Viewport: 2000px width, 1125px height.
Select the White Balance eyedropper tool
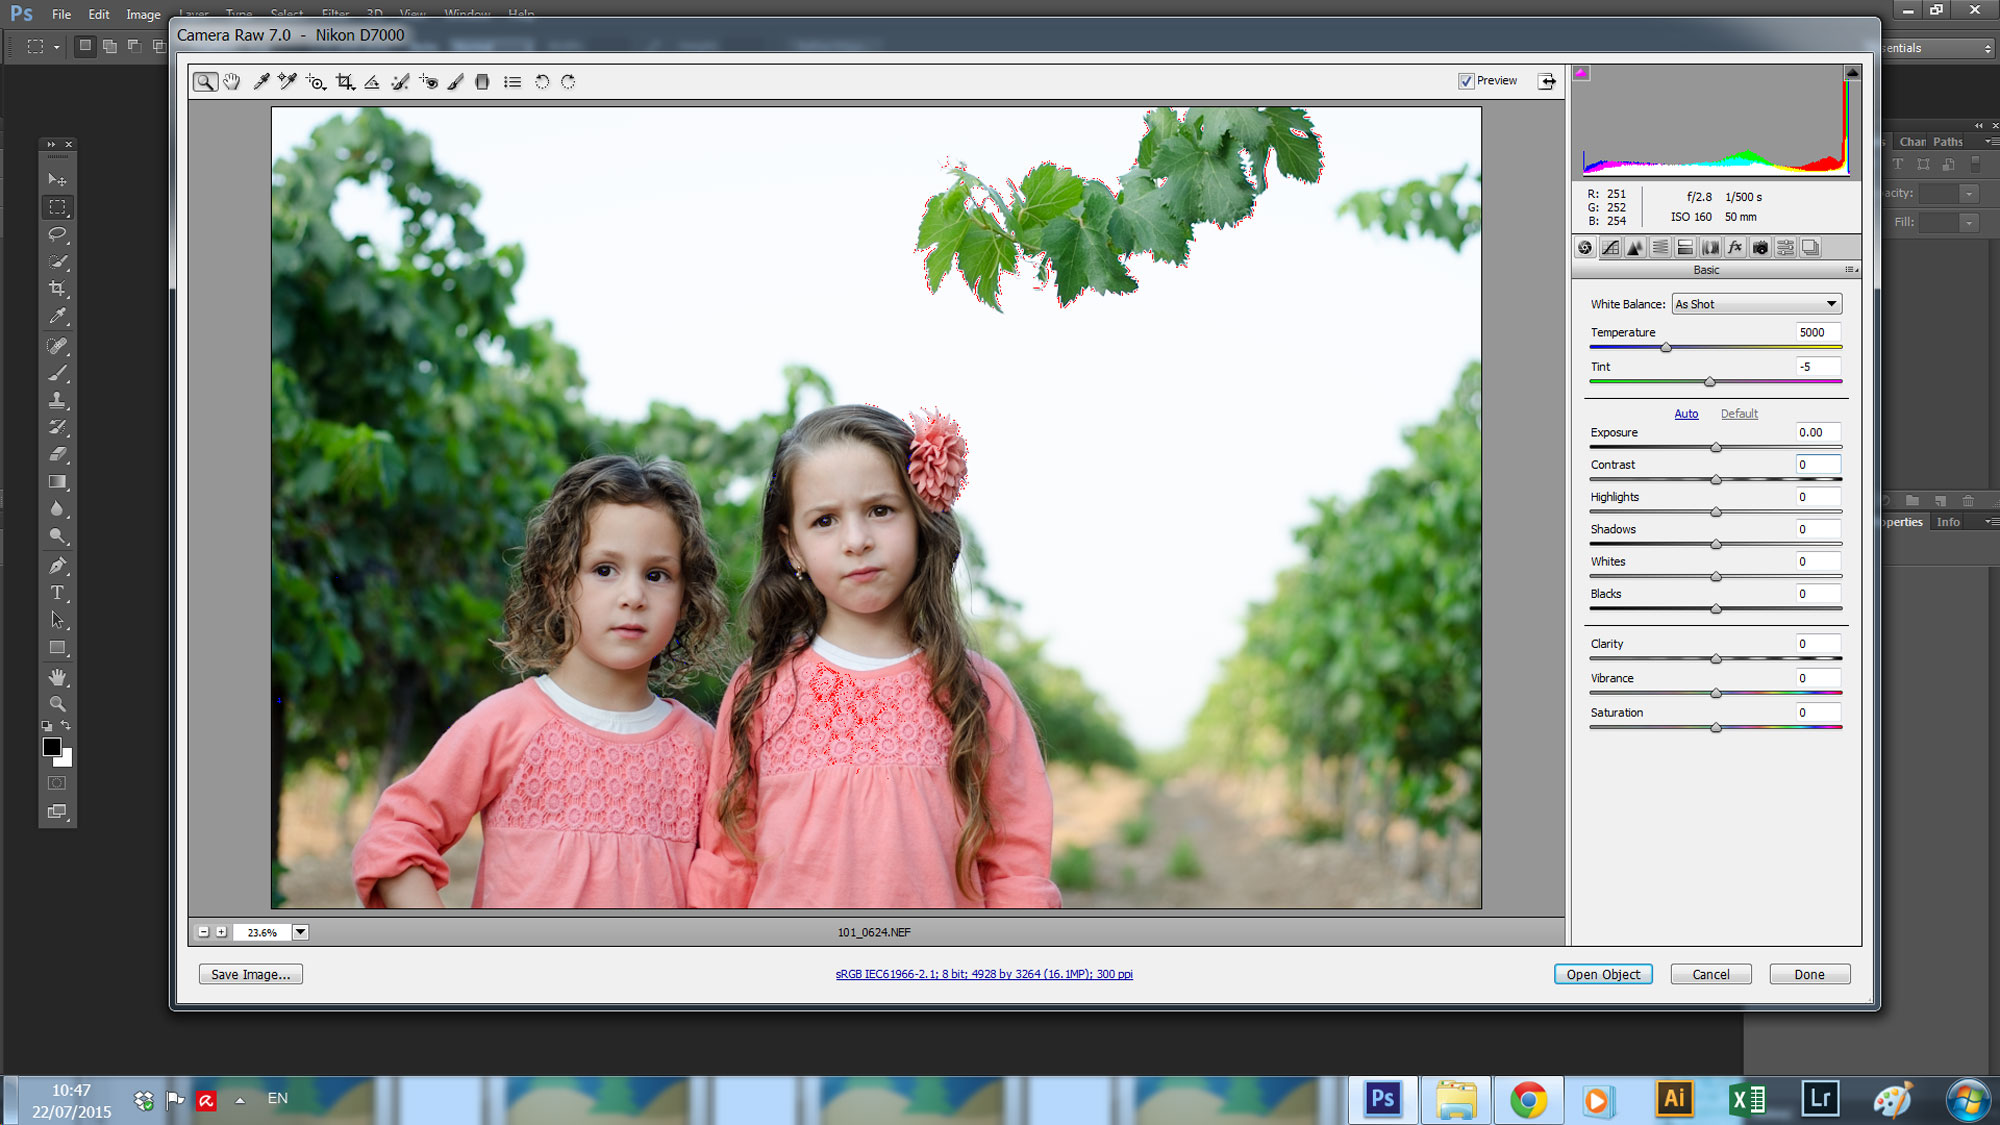tap(261, 82)
